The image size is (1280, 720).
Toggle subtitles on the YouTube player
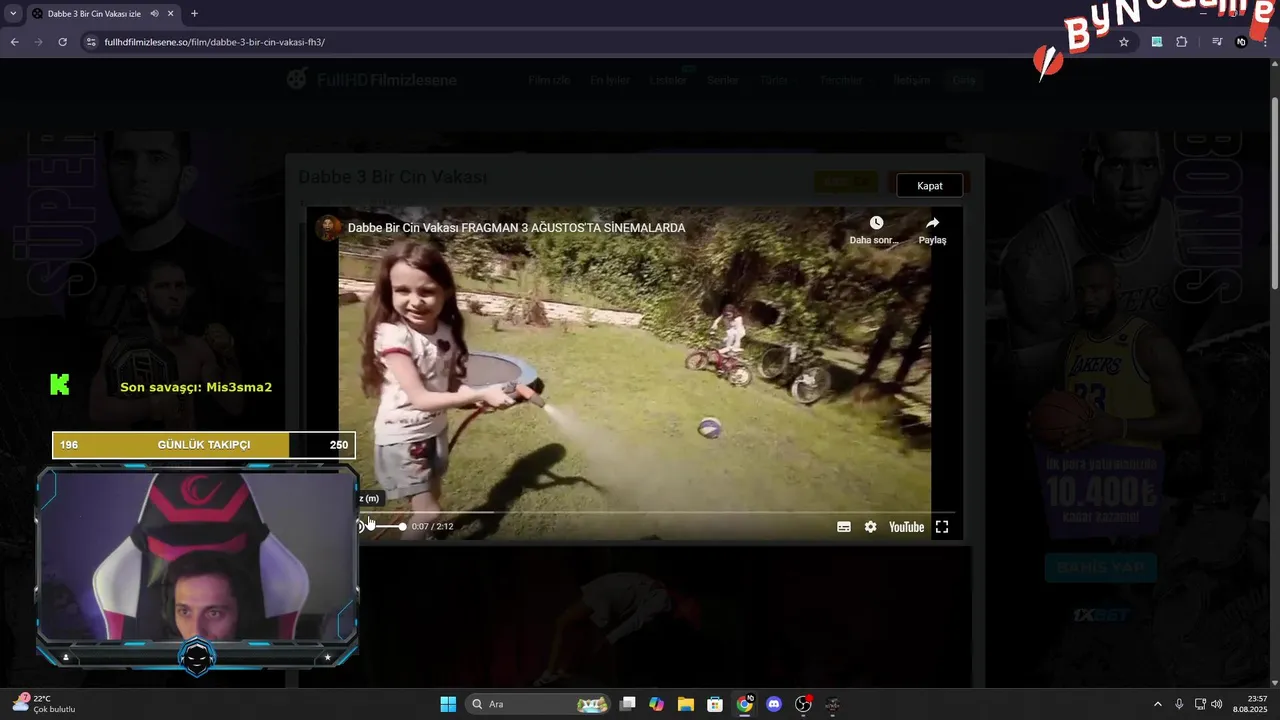point(844,527)
